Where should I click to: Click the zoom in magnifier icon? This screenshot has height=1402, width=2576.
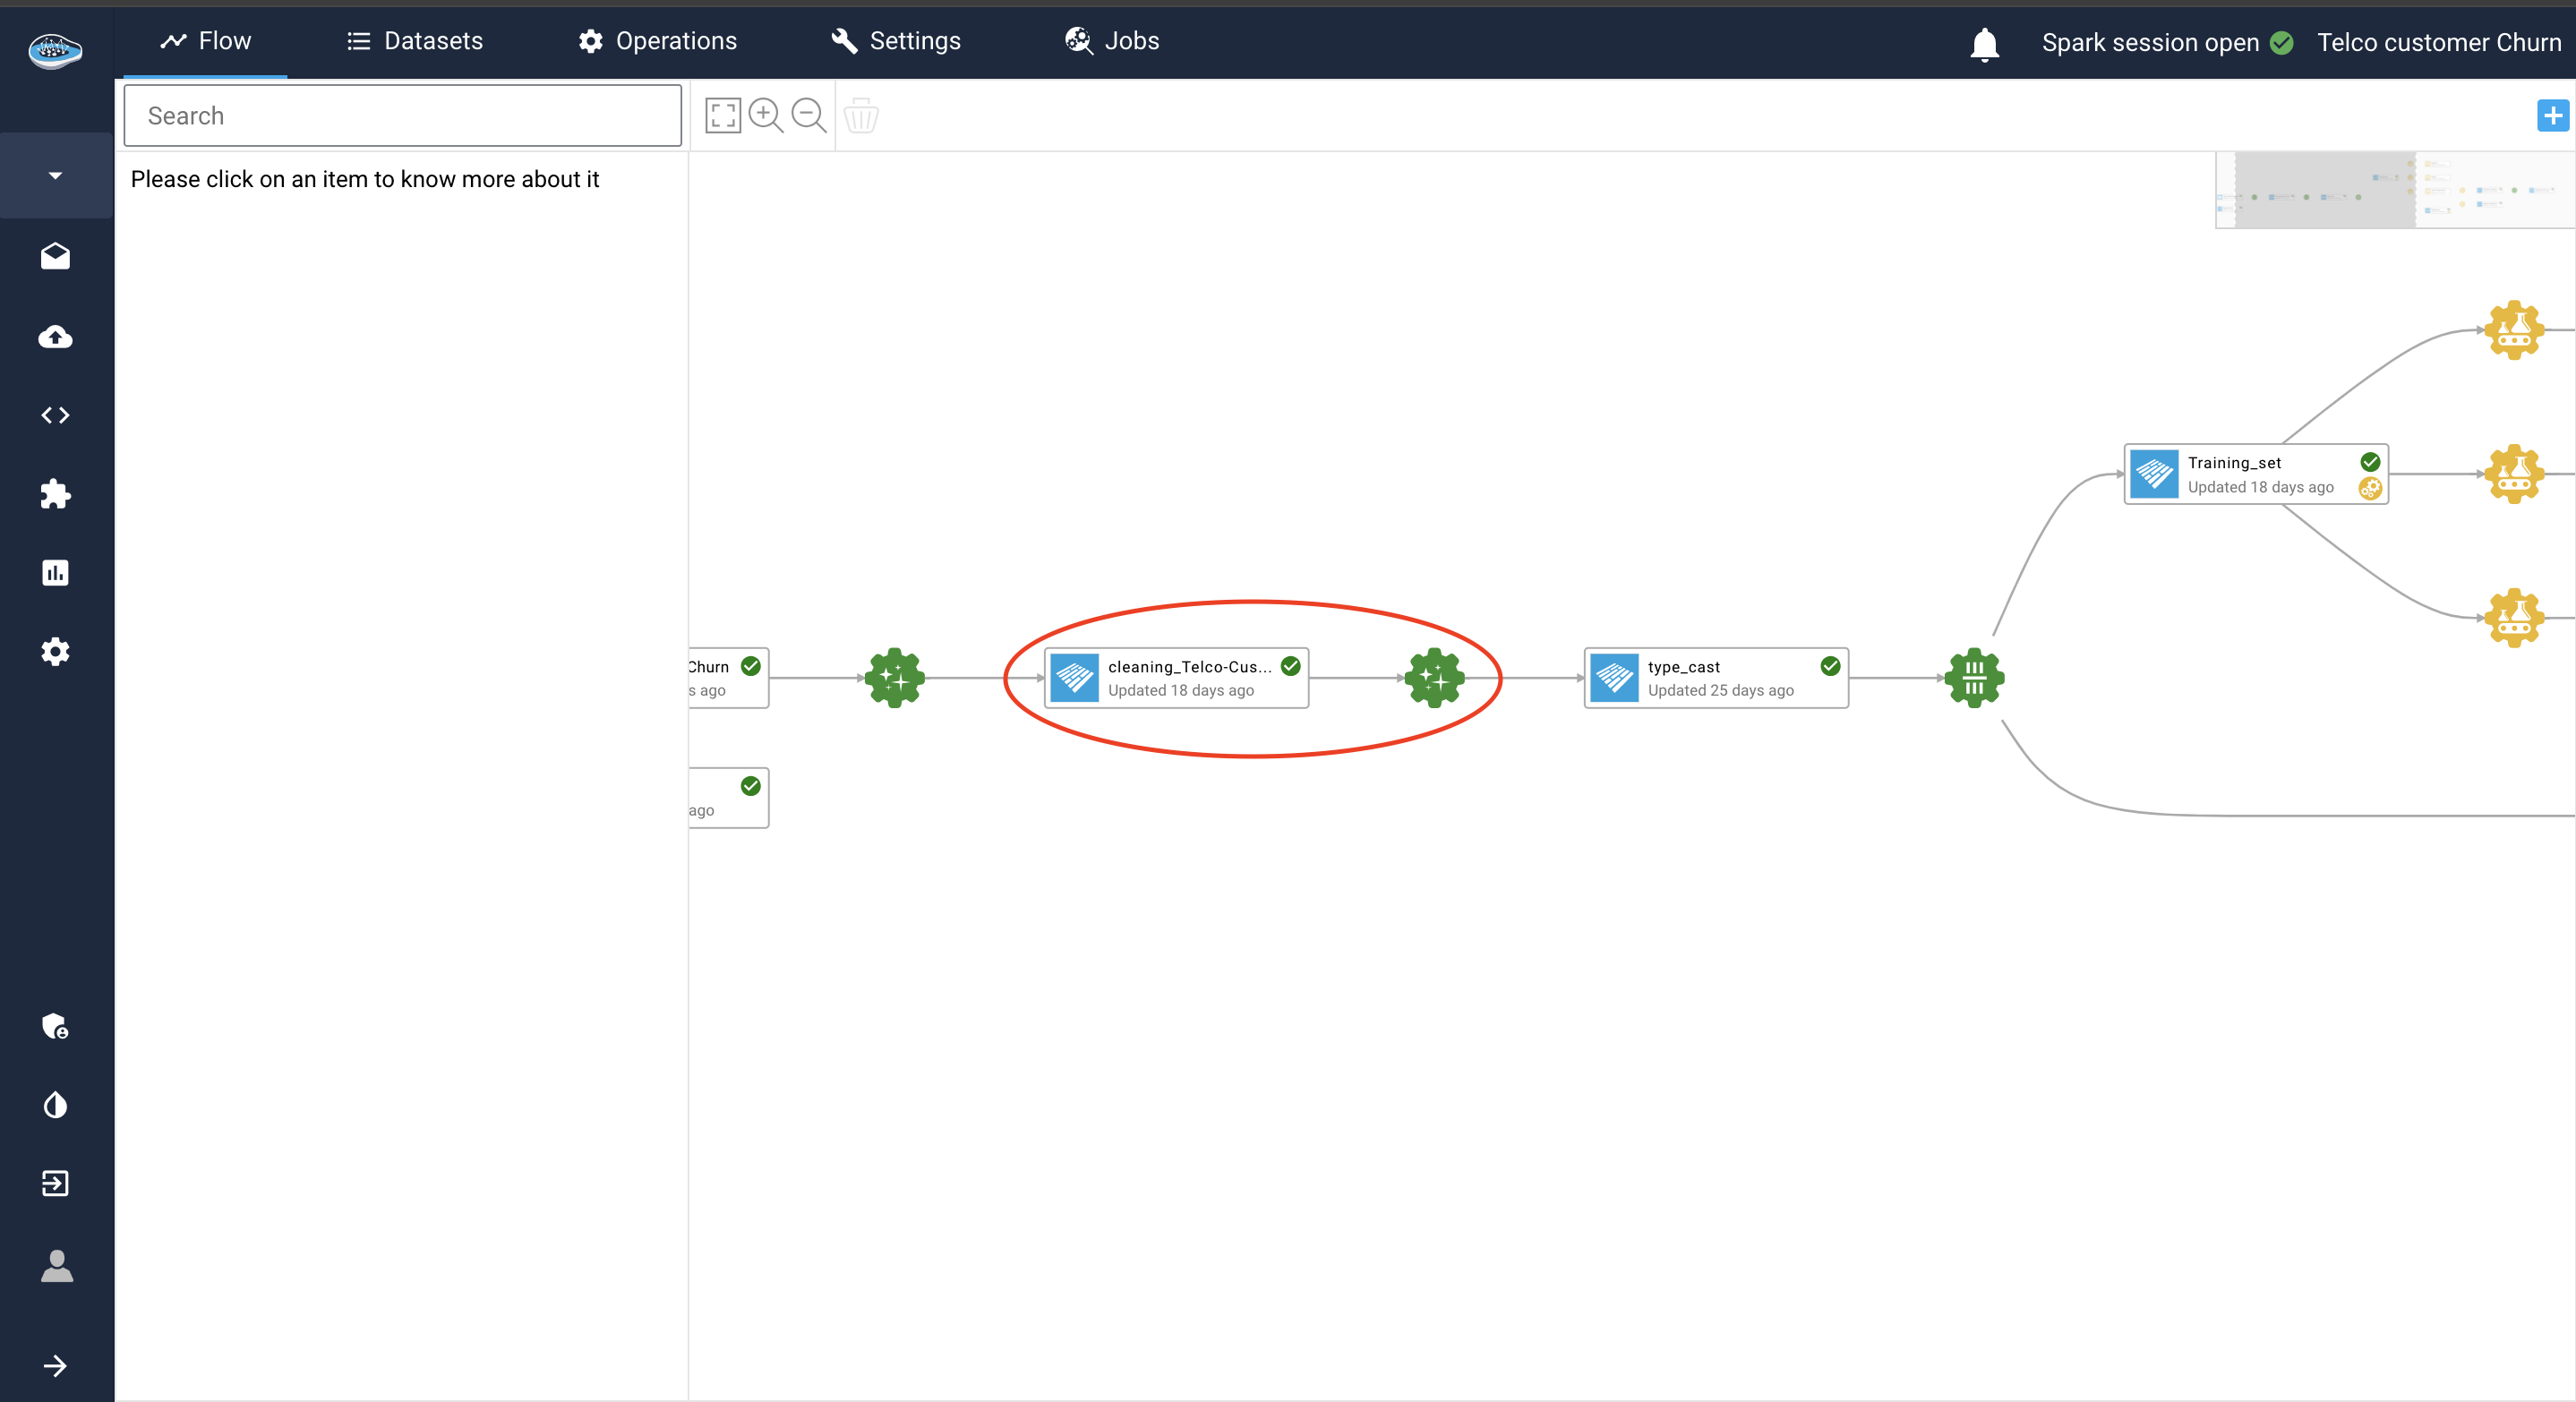[x=765, y=115]
